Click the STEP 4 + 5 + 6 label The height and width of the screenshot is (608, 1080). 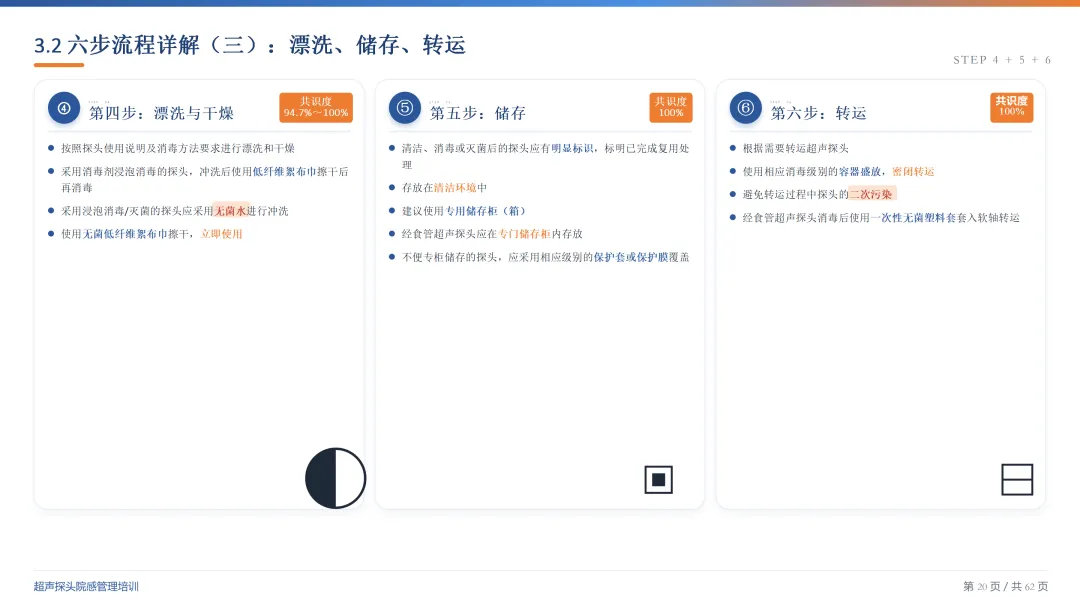point(1002,60)
